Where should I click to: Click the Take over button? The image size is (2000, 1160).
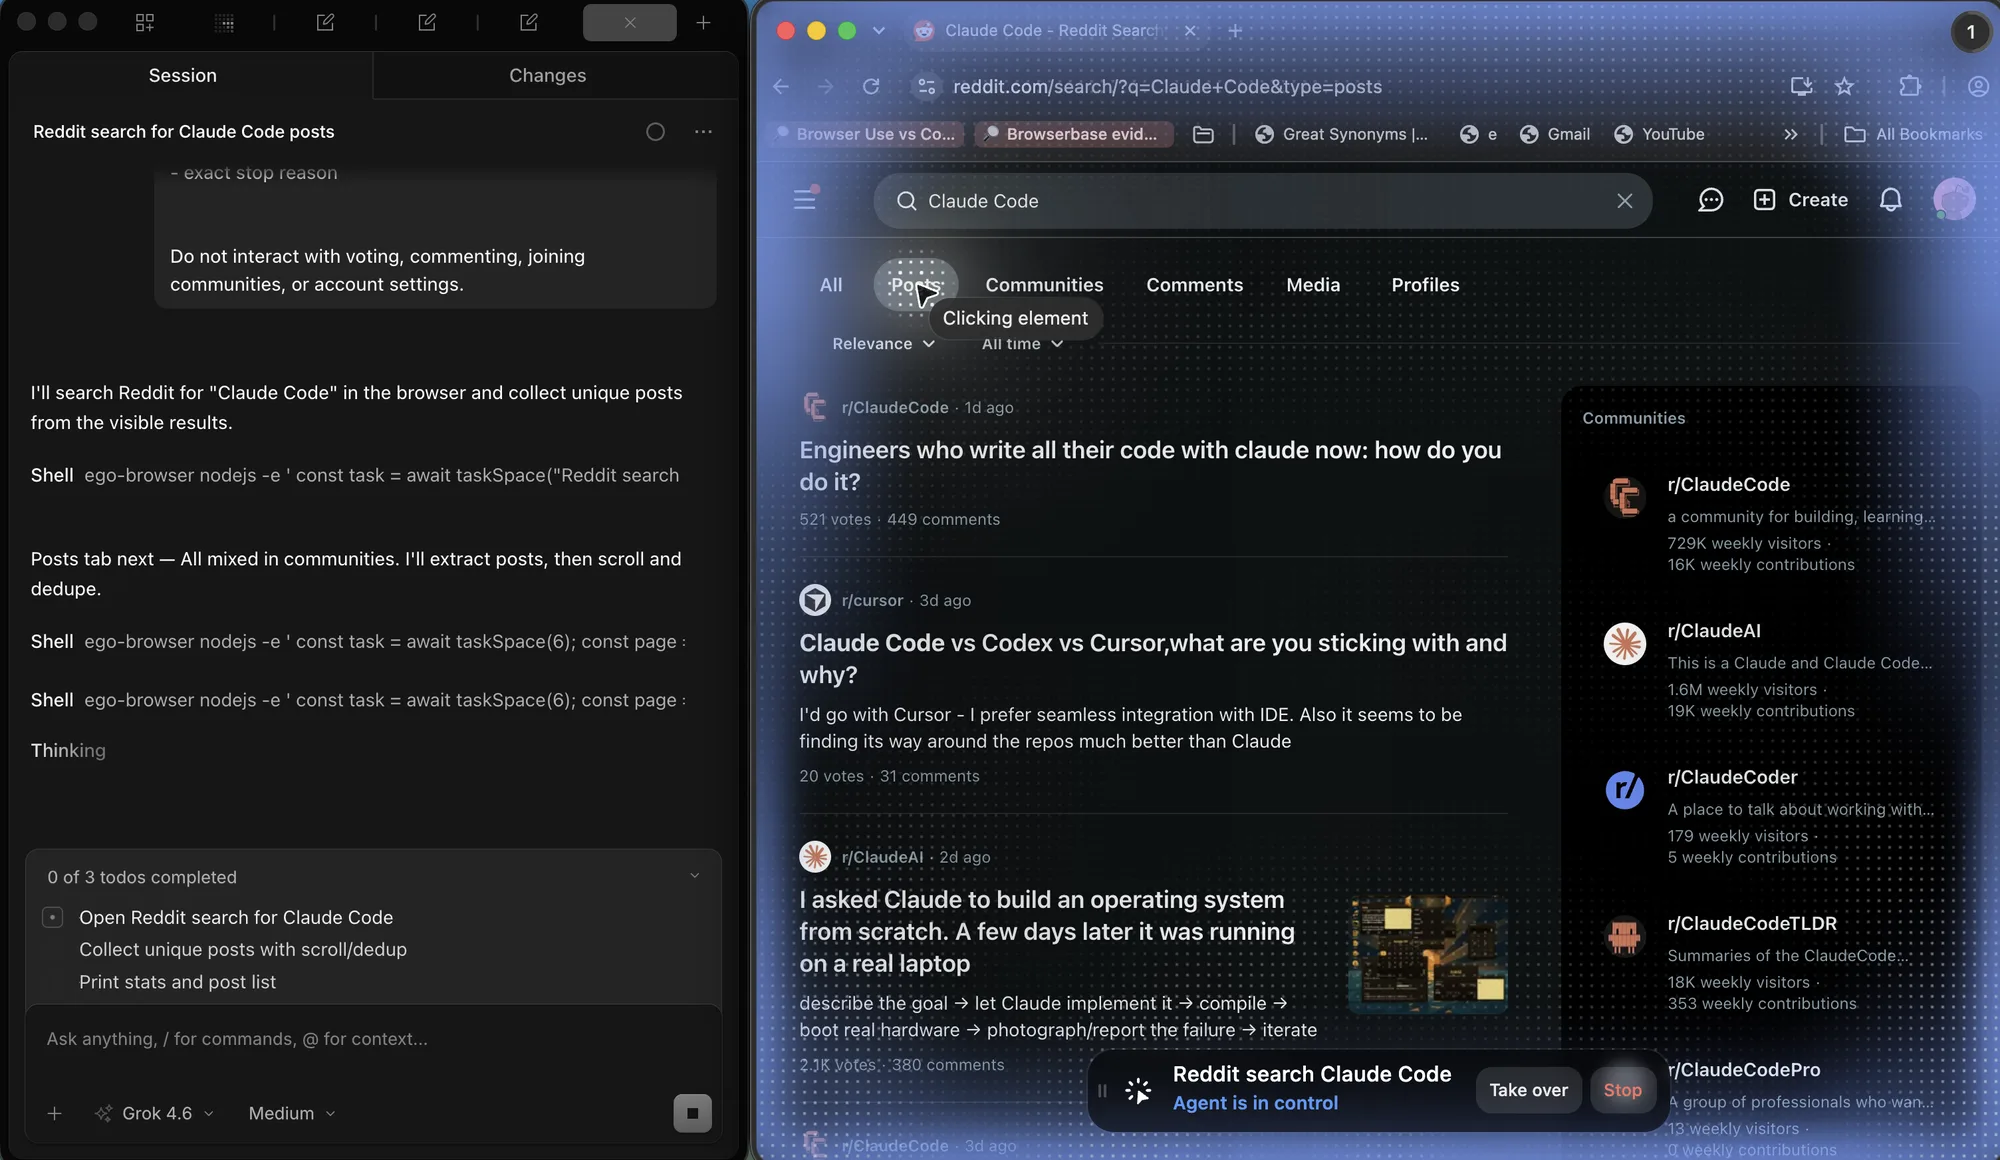click(x=1528, y=1090)
